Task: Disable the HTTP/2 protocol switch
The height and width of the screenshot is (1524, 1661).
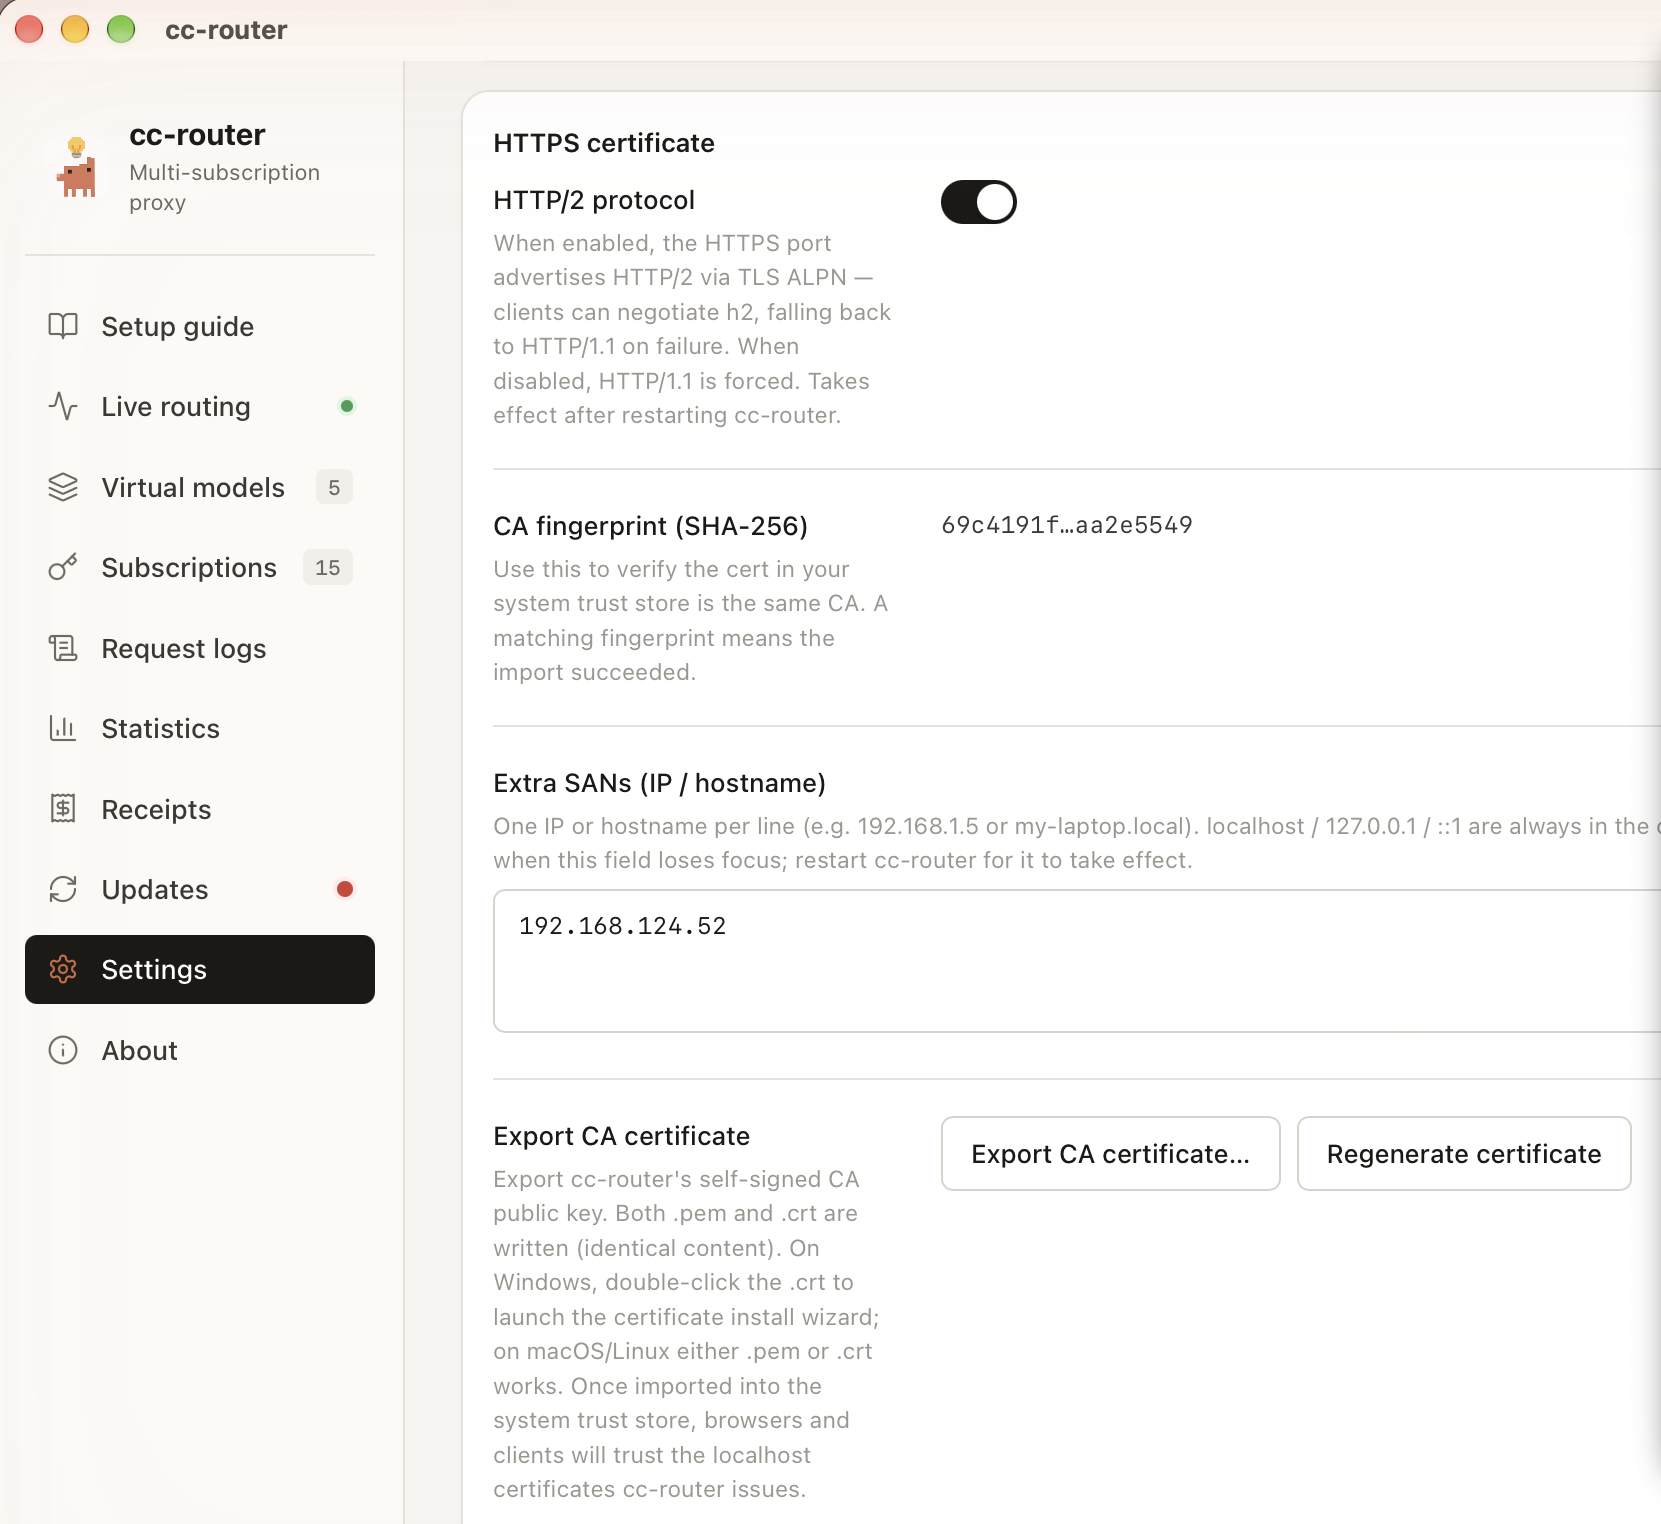Action: 978,202
